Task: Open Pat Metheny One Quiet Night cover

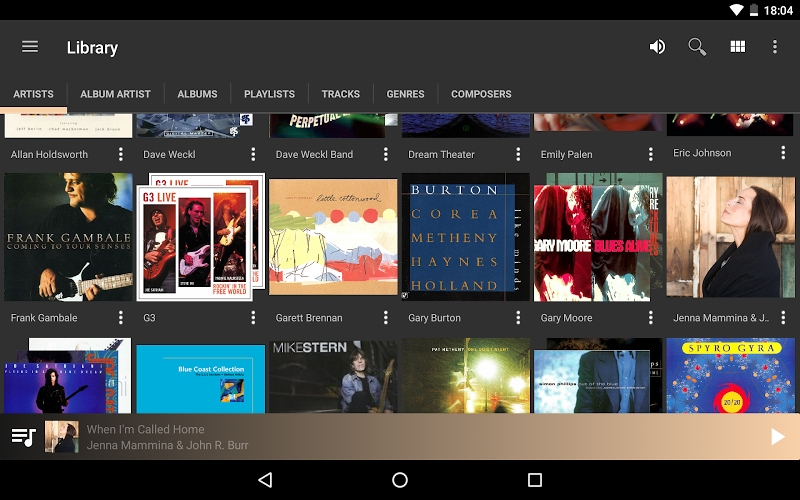Action: click(x=466, y=376)
